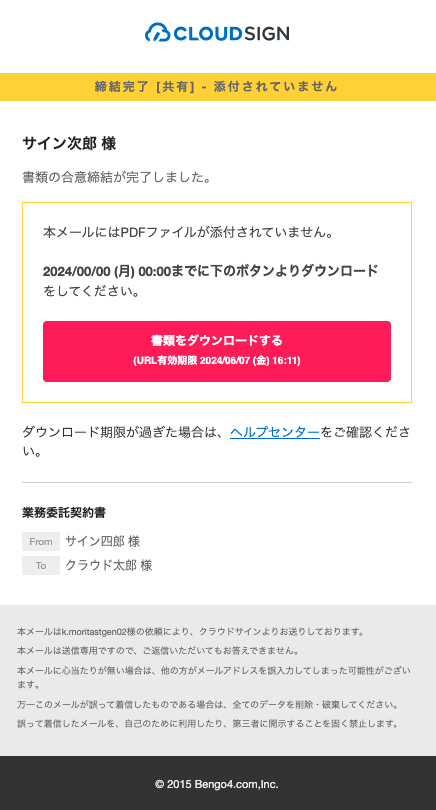The width and height of the screenshot is (436, 810).
Task: Click the 第三者に開示 prohibition notice line
Action: coord(208,723)
